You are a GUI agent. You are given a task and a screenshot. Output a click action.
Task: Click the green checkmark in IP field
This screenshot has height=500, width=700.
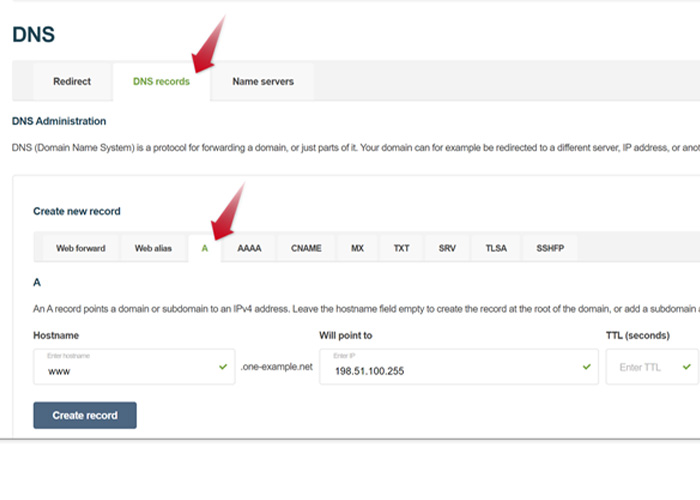(586, 367)
